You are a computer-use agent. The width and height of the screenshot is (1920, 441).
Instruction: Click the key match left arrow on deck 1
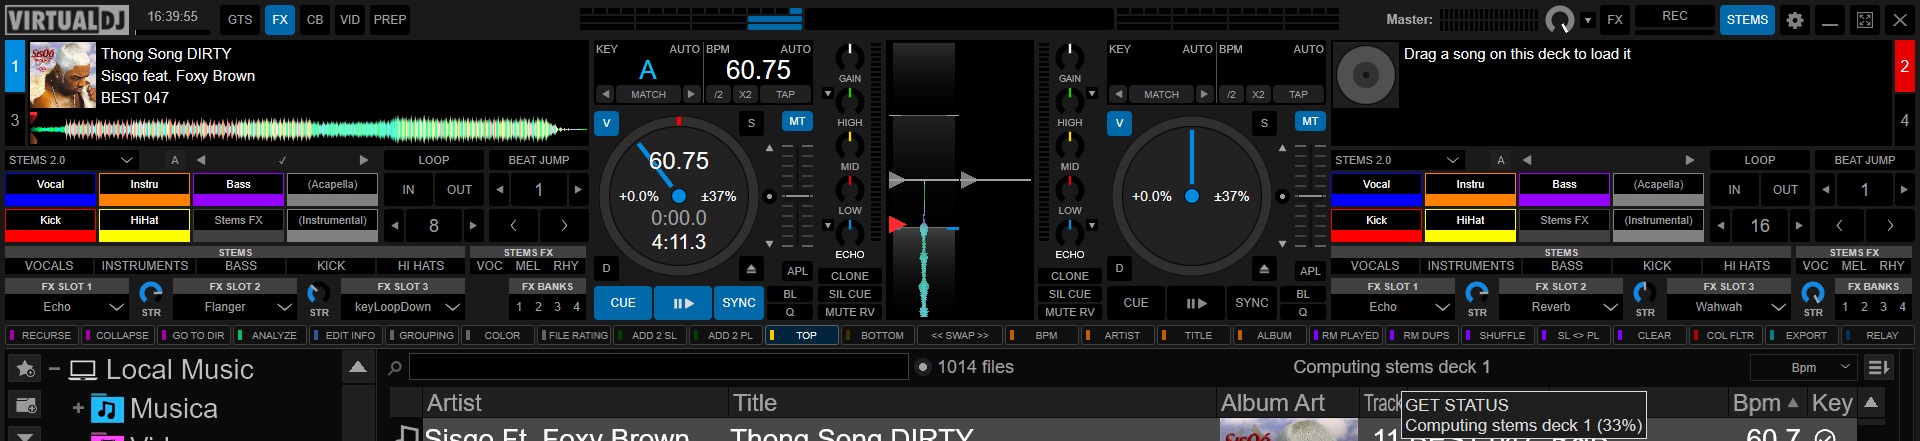click(606, 94)
